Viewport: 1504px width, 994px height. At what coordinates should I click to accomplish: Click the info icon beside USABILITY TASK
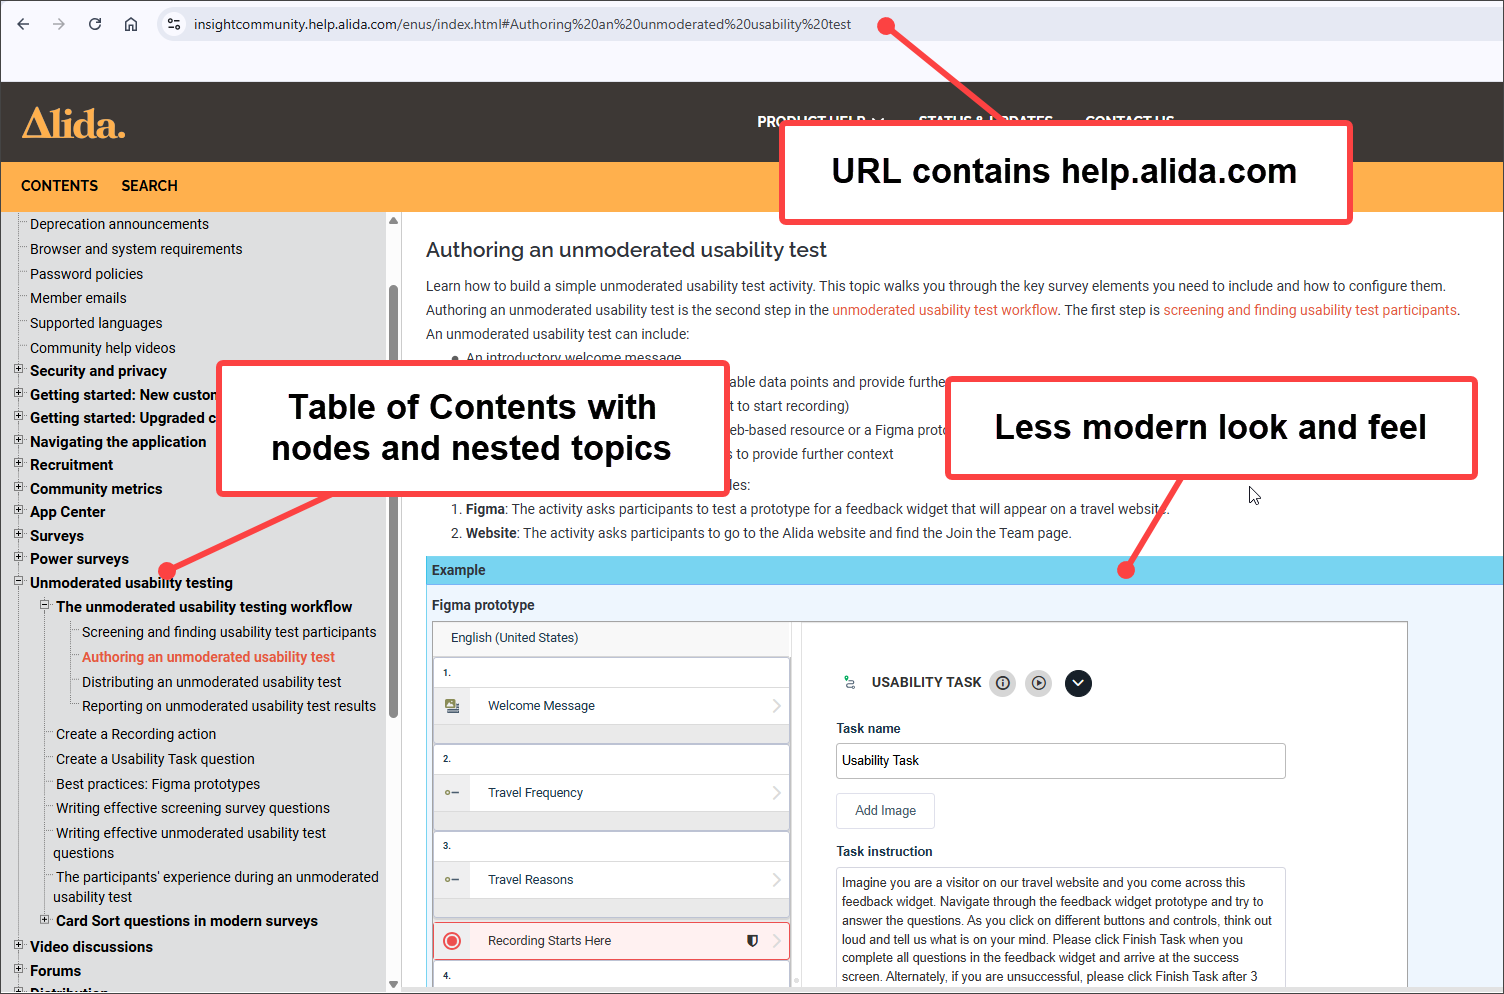tap(1003, 683)
